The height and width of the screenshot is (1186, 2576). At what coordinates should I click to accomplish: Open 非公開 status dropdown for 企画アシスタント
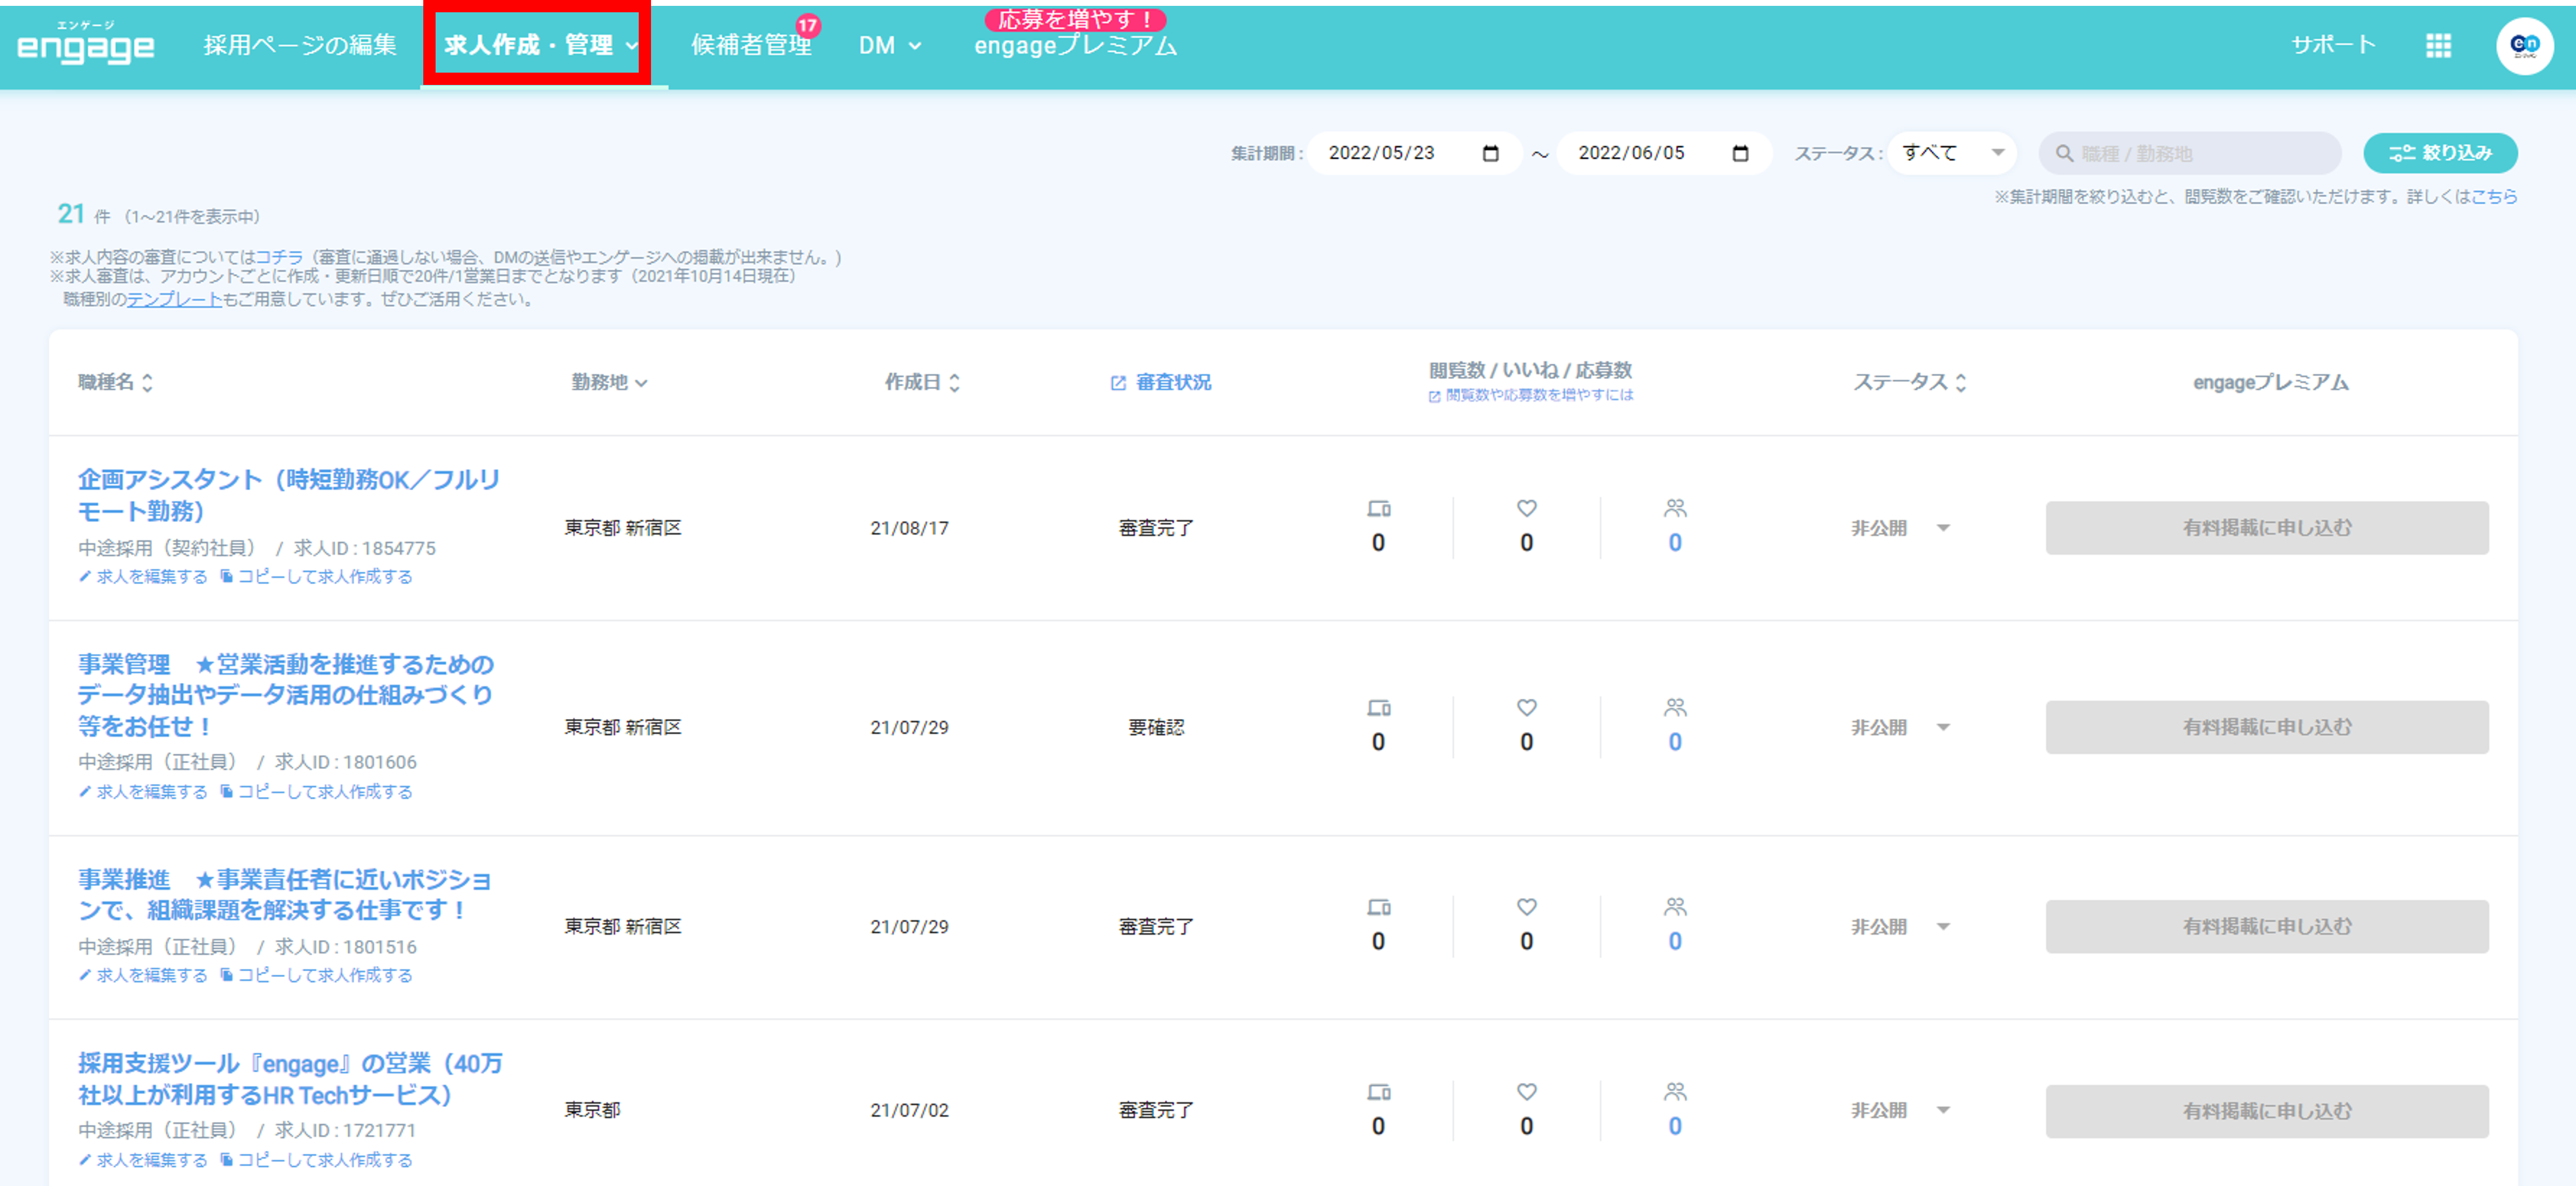[x=1900, y=528]
